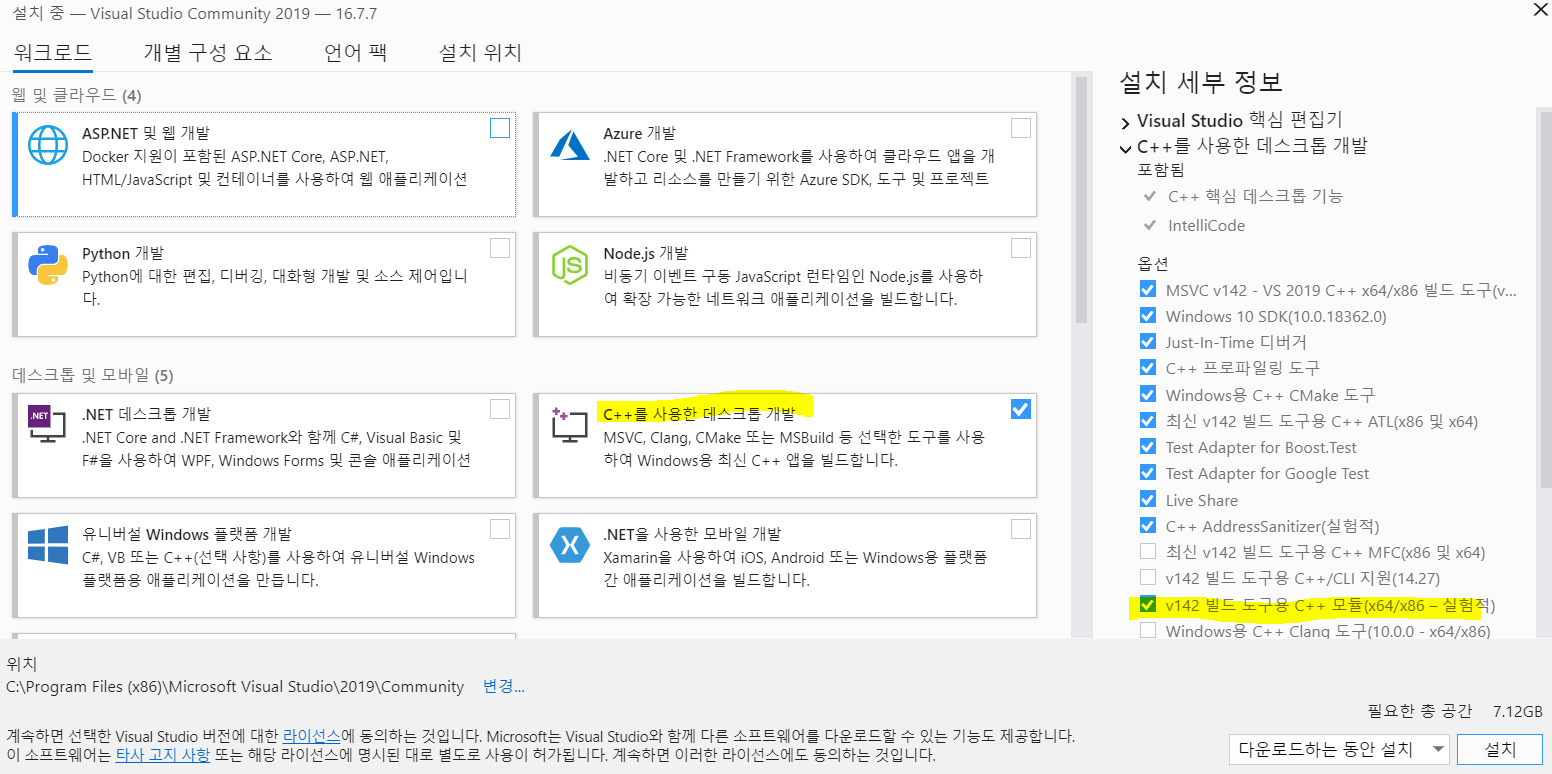
Task: Uncheck the Windows용 C++ CMake 도구 option
Action: click(x=1148, y=395)
